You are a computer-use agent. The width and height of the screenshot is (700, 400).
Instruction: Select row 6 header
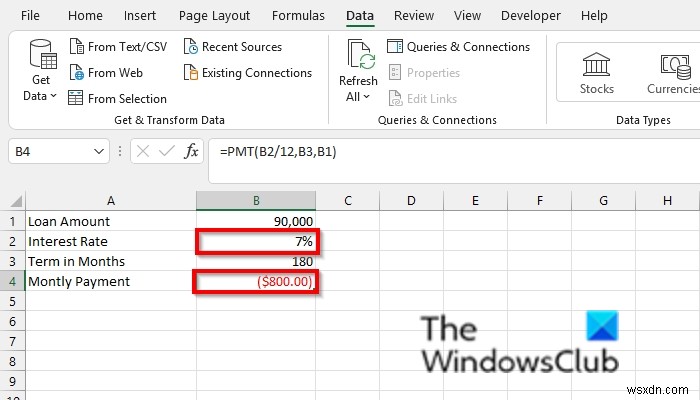click(12, 321)
